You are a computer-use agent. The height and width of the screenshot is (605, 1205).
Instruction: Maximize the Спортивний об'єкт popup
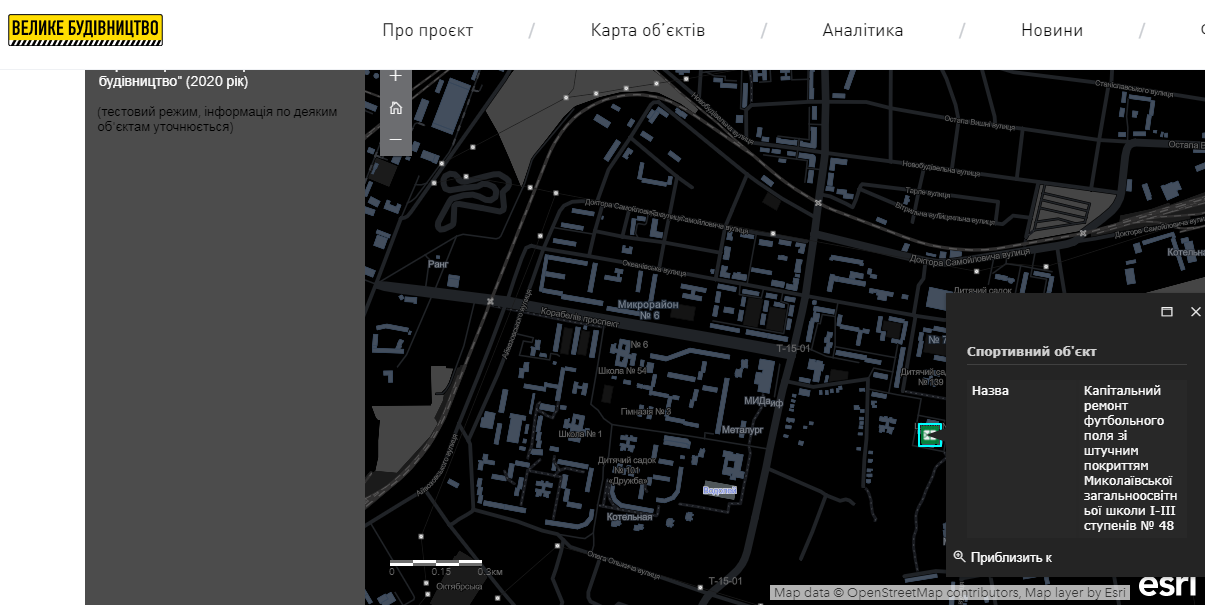(1166, 312)
